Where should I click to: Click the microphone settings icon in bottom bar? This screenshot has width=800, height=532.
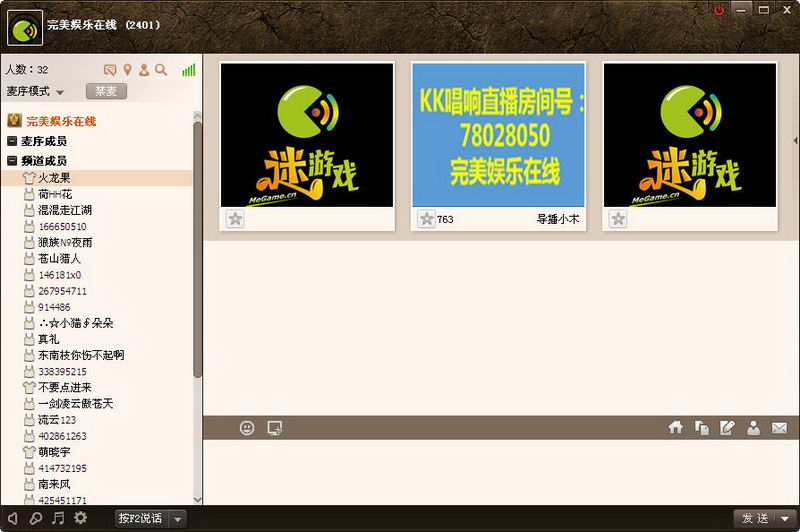click(35, 519)
